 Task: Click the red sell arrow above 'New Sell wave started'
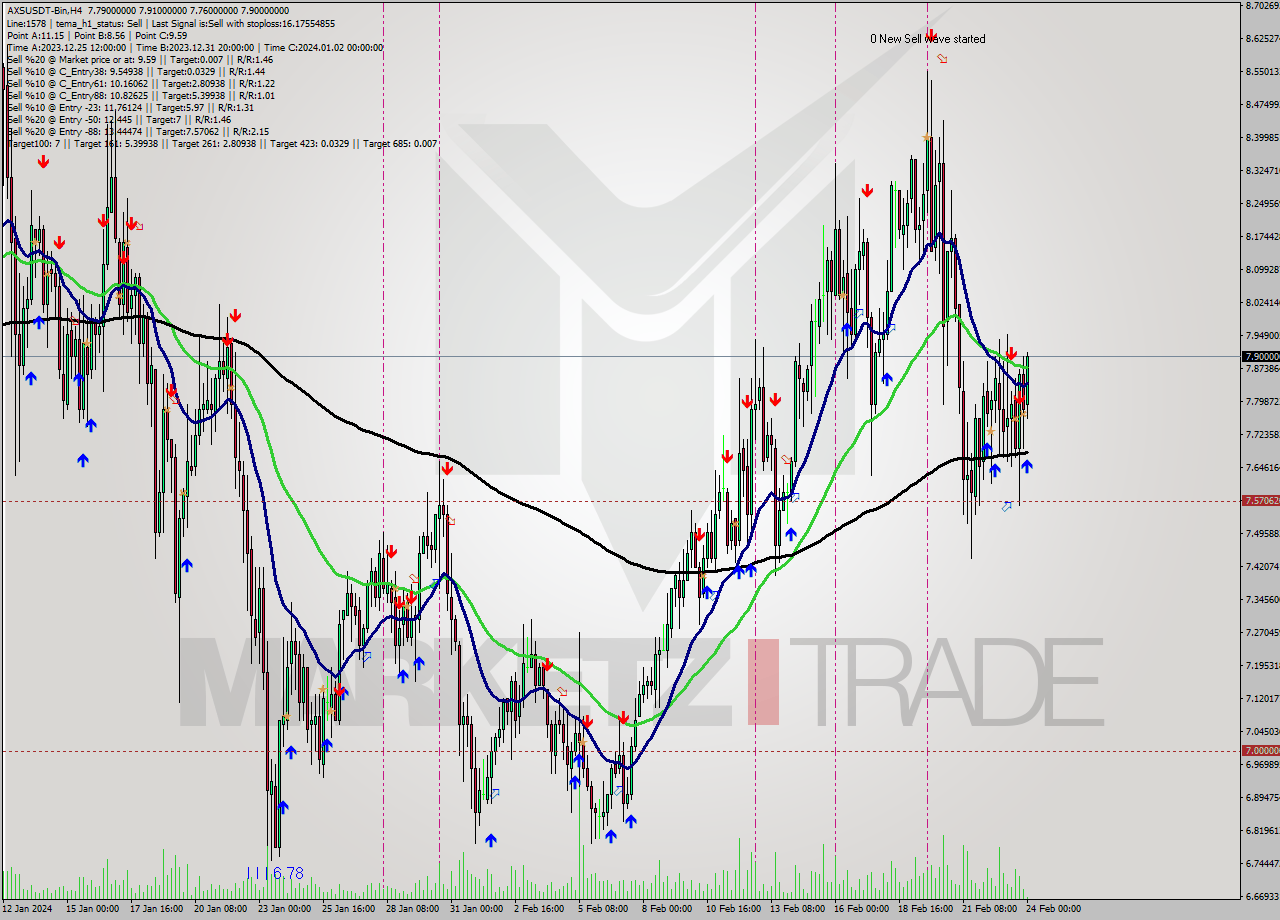931,36
